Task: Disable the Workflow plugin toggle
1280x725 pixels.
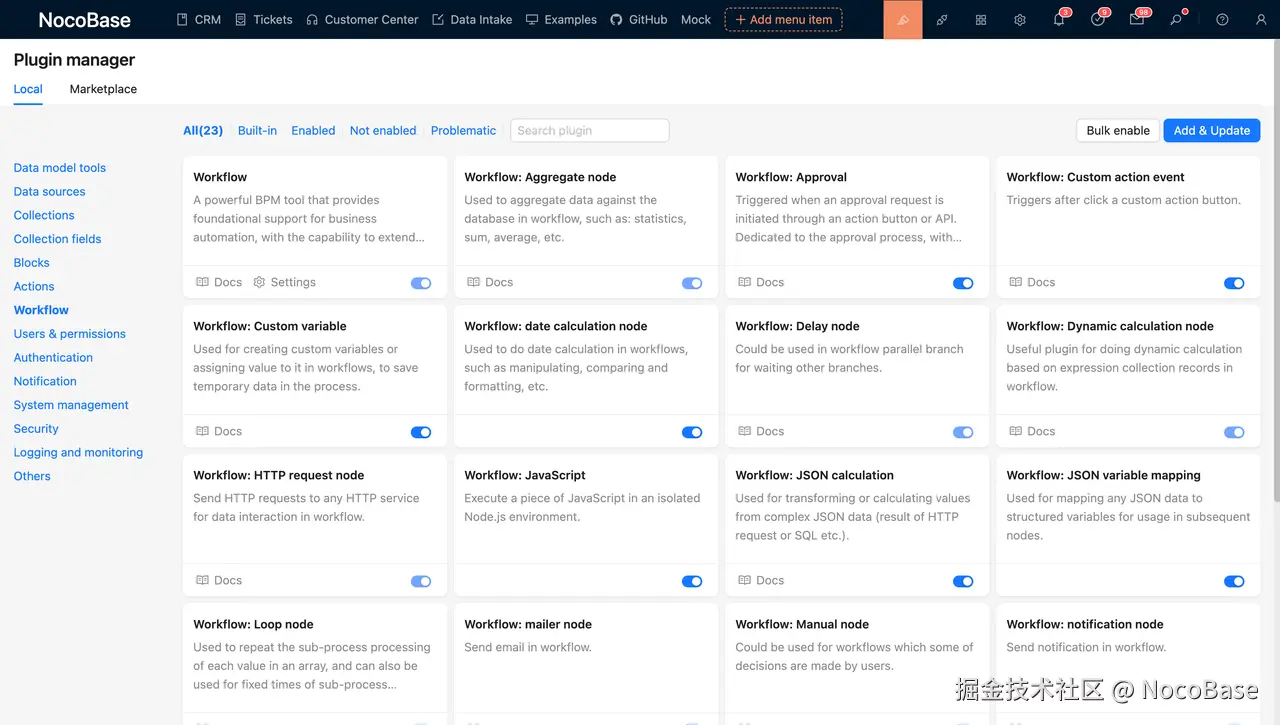Action: tap(420, 283)
